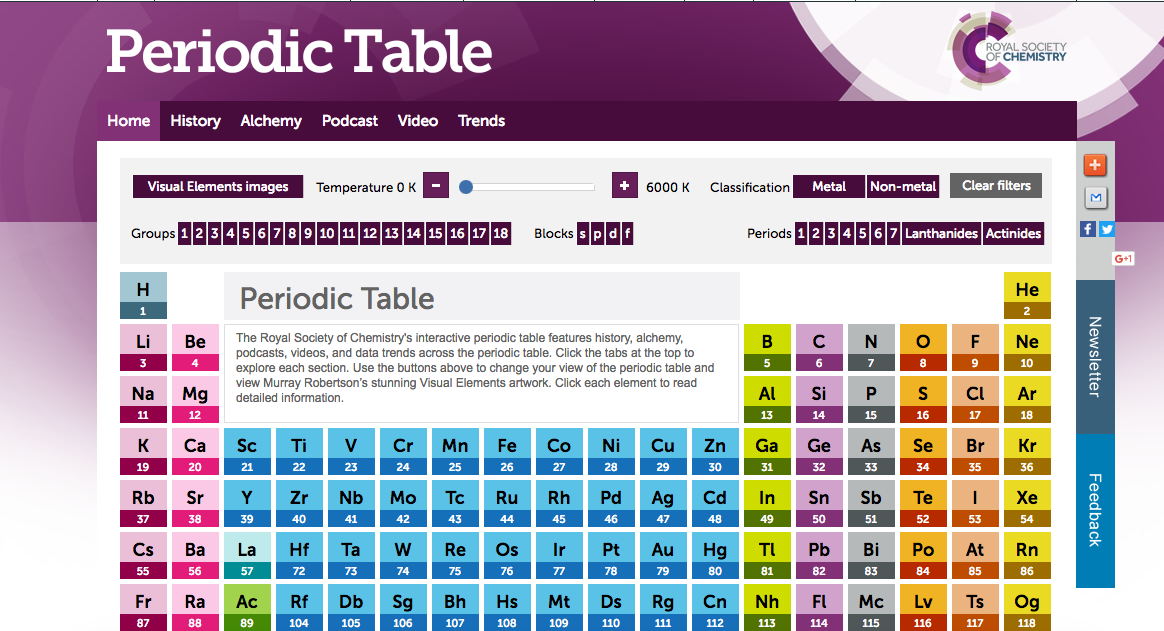Select the Helium element tile
Image resolution: width=1164 pixels, height=631 pixels.
click(x=1027, y=294)
